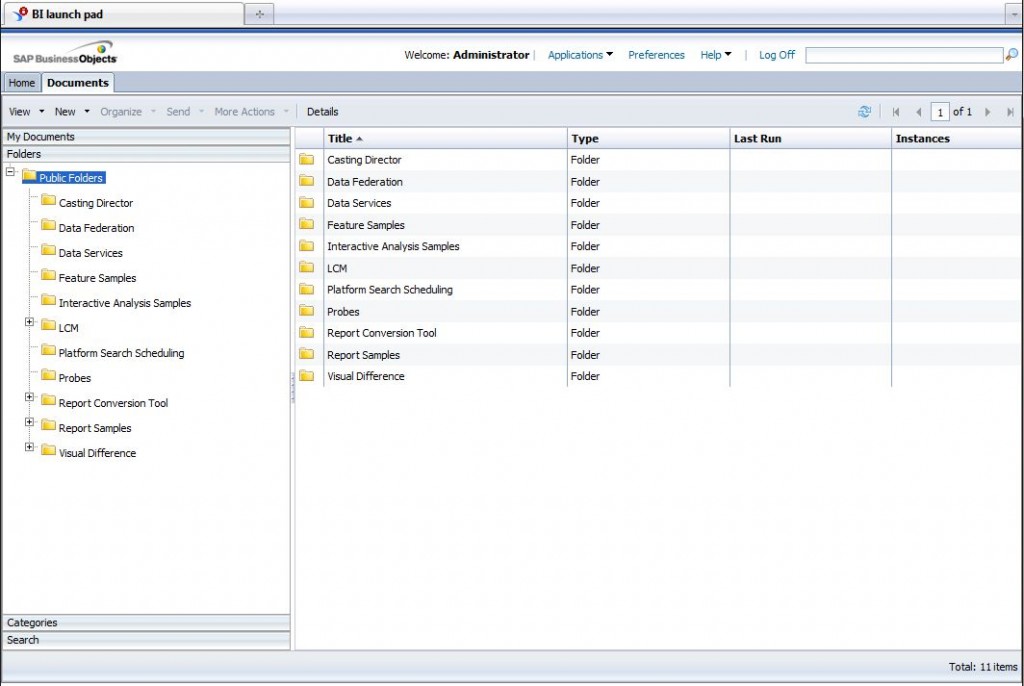Click the search magnifier icon
Screen dimensions: 1024x686
pos(1011,55)
